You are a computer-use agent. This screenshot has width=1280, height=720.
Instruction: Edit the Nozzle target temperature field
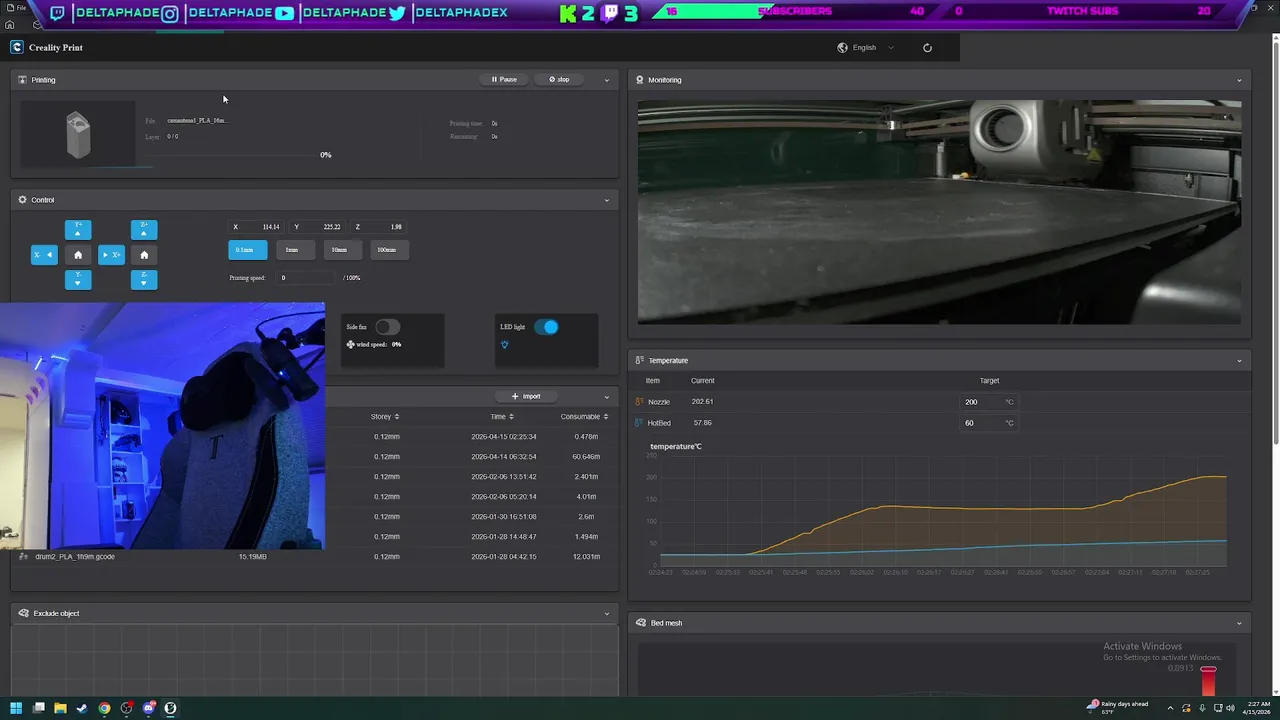[989, 402]
